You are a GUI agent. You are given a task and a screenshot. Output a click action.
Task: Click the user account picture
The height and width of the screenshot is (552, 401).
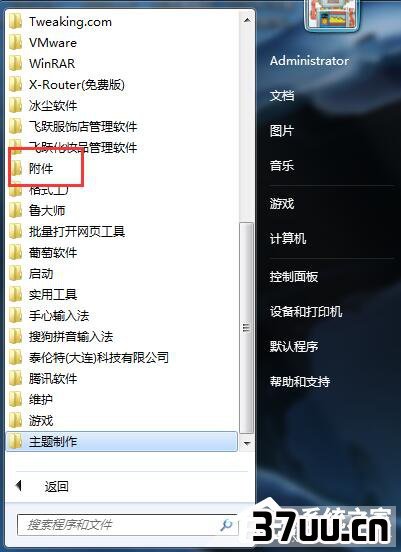pyautogui.click(x=332, y=16)
